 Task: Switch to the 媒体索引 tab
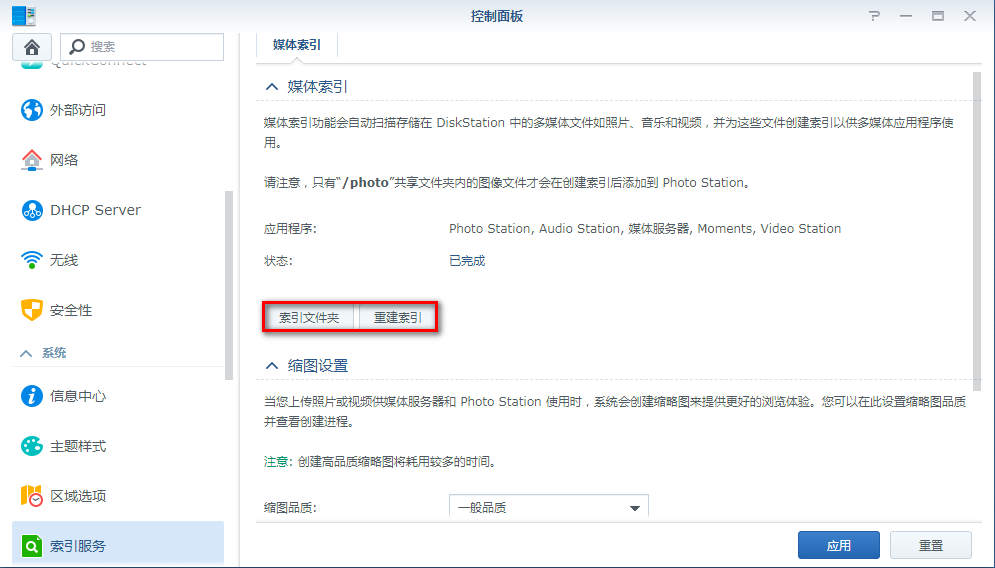(x=296, y=45)
